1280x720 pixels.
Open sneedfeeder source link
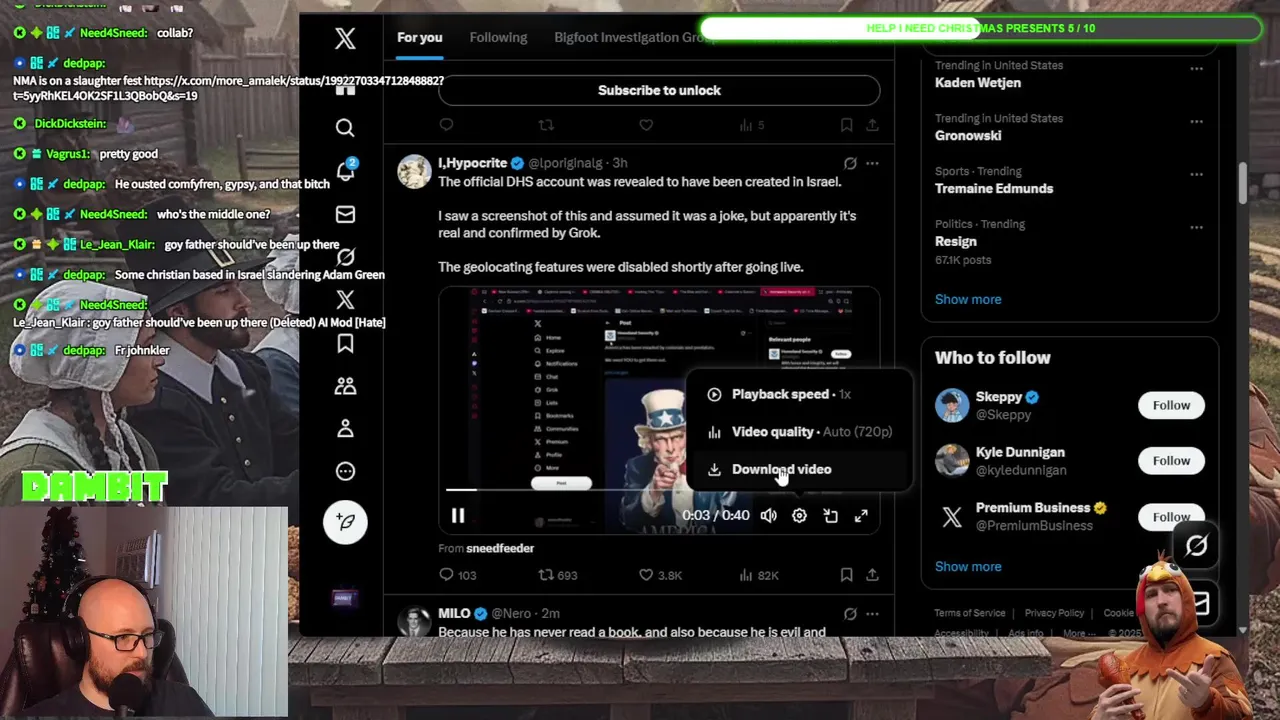pos(500,548)
